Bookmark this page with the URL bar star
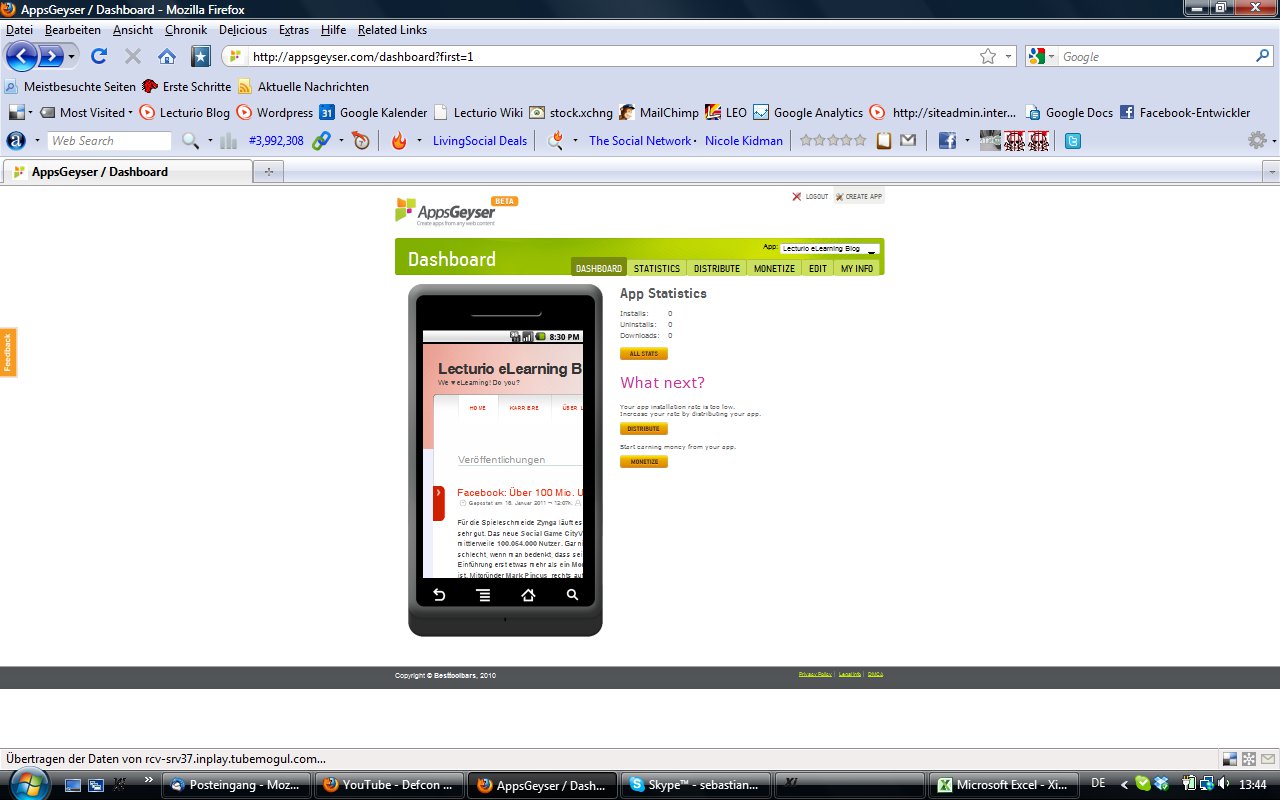Screen dimensions: 1280x800 pyautogui.click(x=988, y=56)
